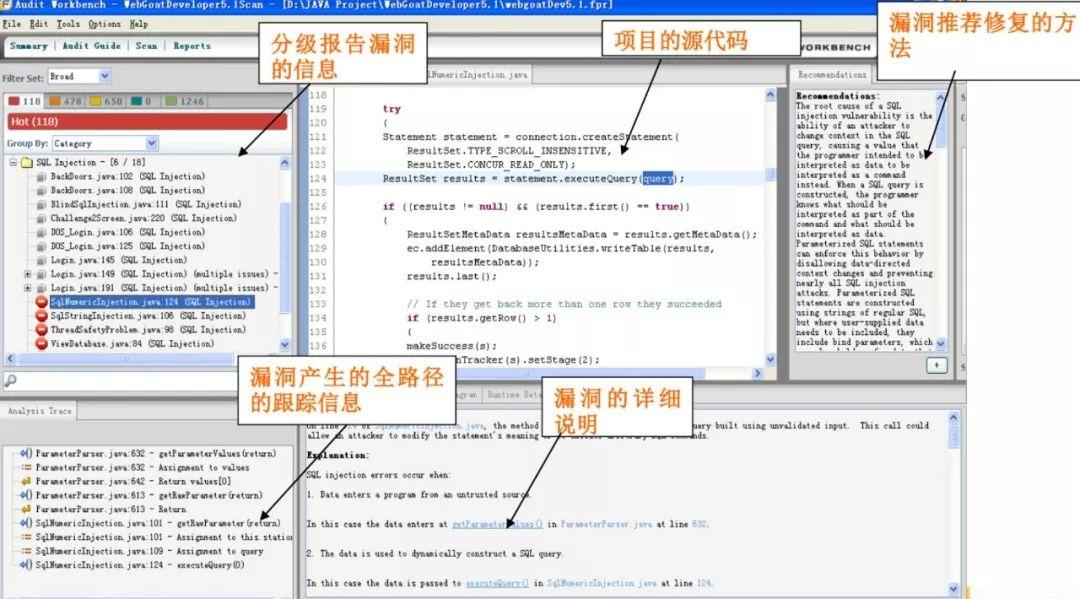The width and height of the screenshot is (1080, 599).
Task: Click the red error icon on SqlNumericInjection.java:124
Action: tap(40, 300)
